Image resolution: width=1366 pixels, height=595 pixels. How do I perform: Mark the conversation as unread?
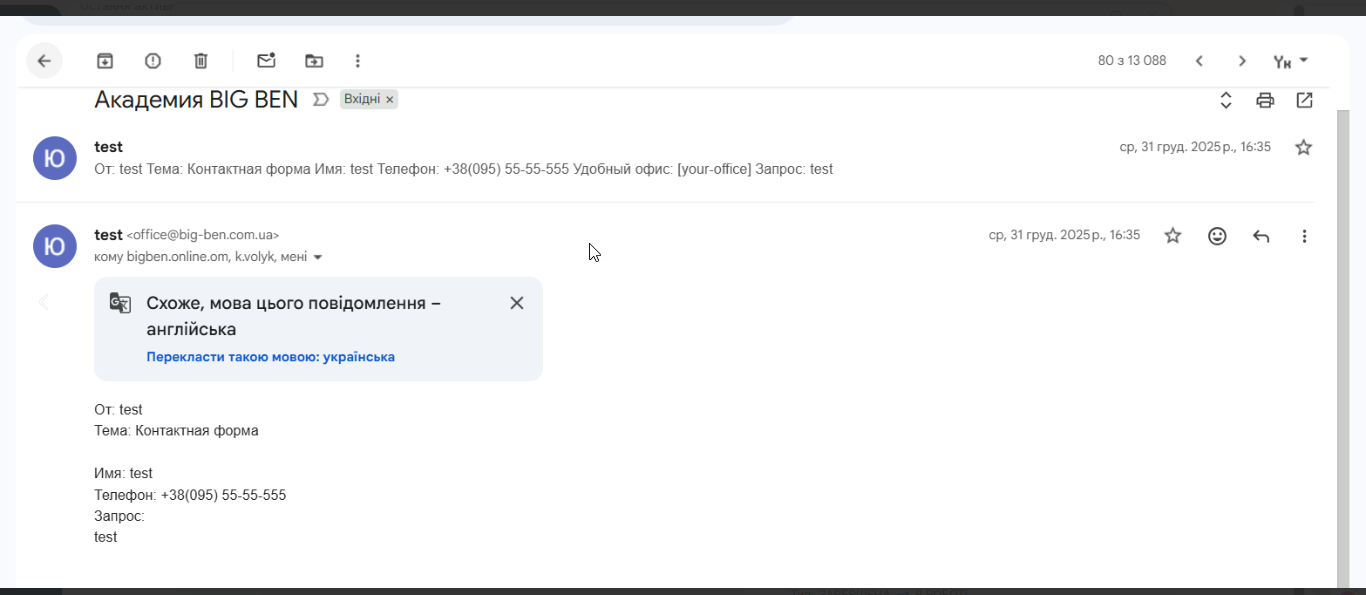point(266,61)
